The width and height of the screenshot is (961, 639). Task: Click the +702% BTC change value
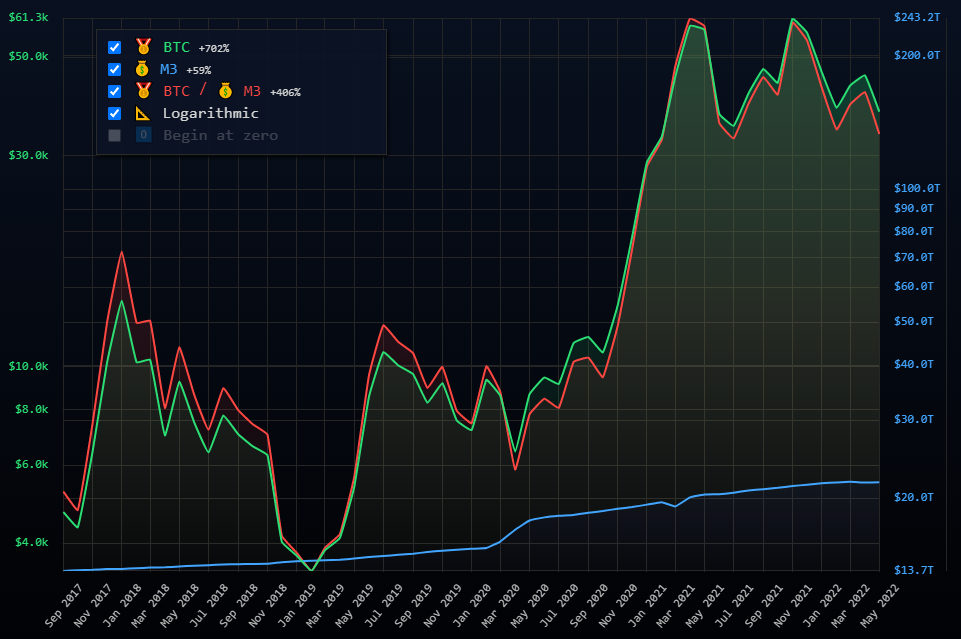pyautogui.click(x=214, y=48)
